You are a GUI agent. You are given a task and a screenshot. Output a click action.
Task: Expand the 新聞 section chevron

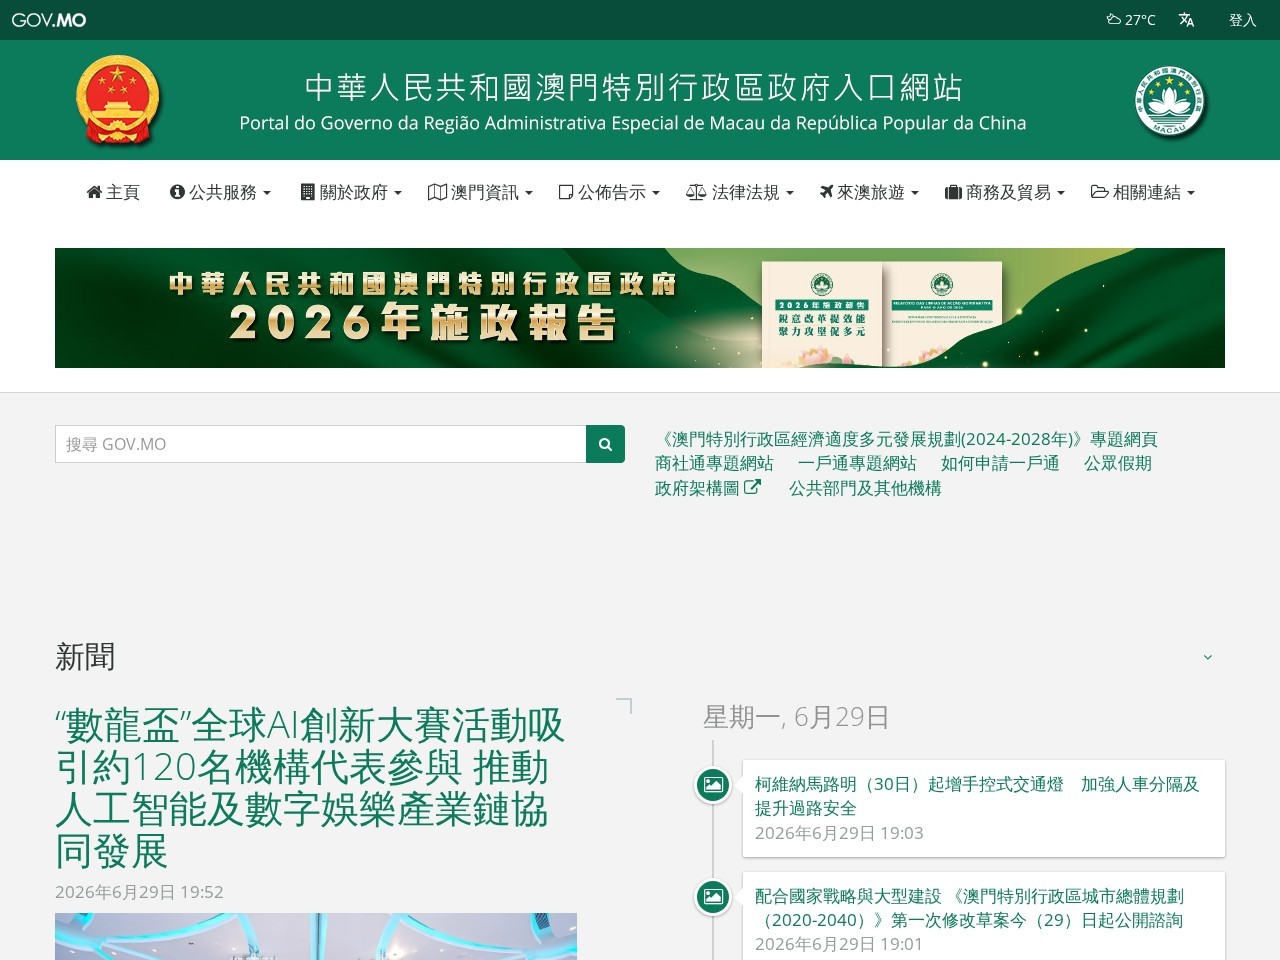1208,657
